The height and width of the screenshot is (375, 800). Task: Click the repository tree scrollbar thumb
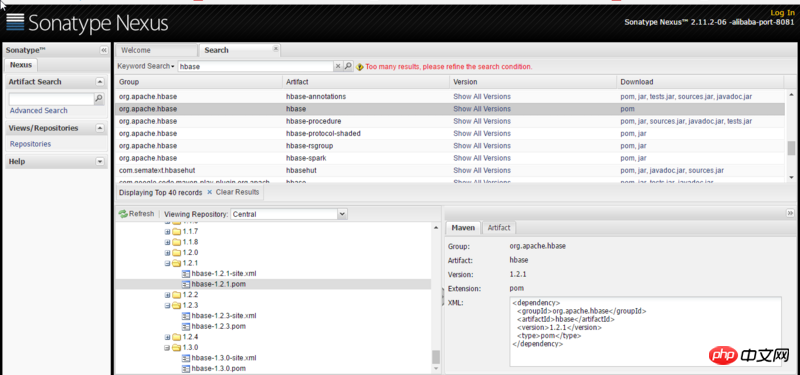pos(435,357)
